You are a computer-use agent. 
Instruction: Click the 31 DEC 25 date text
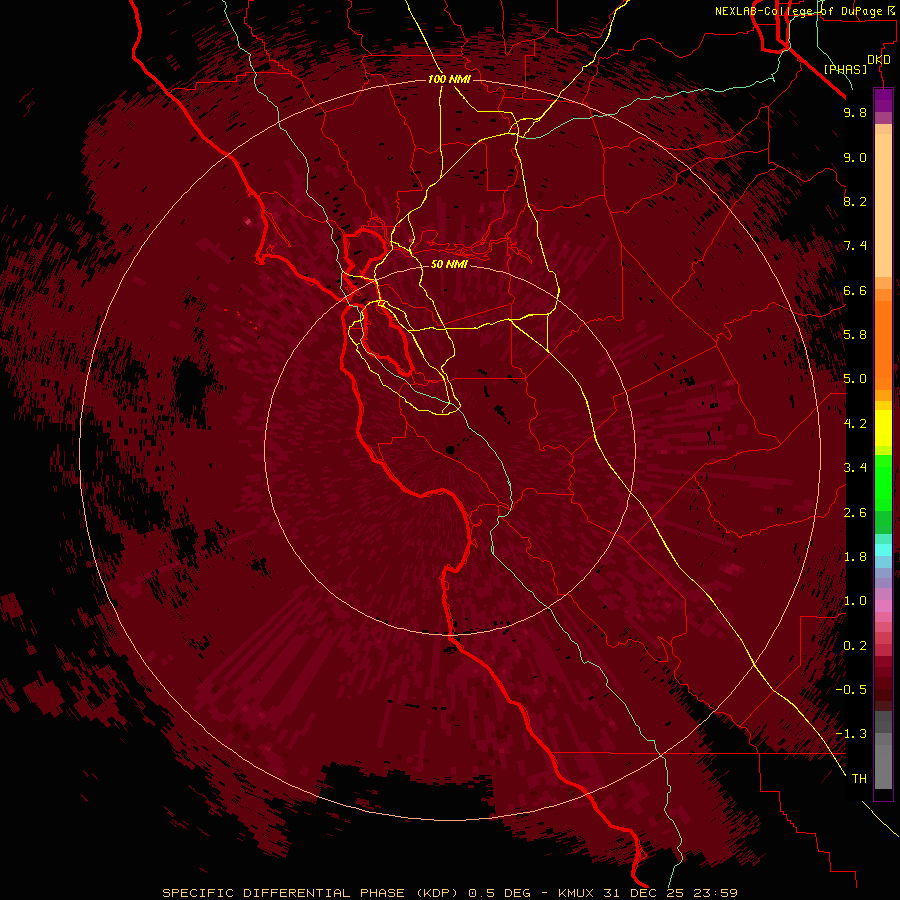pos(644,893)
